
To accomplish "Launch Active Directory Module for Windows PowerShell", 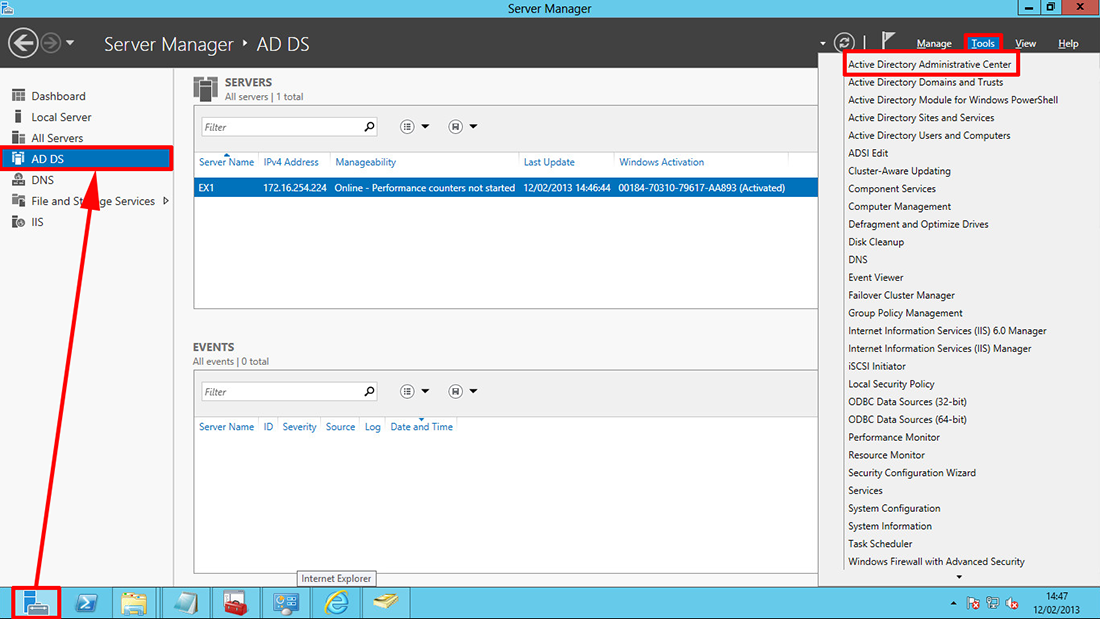I will (x=953, y=100).
